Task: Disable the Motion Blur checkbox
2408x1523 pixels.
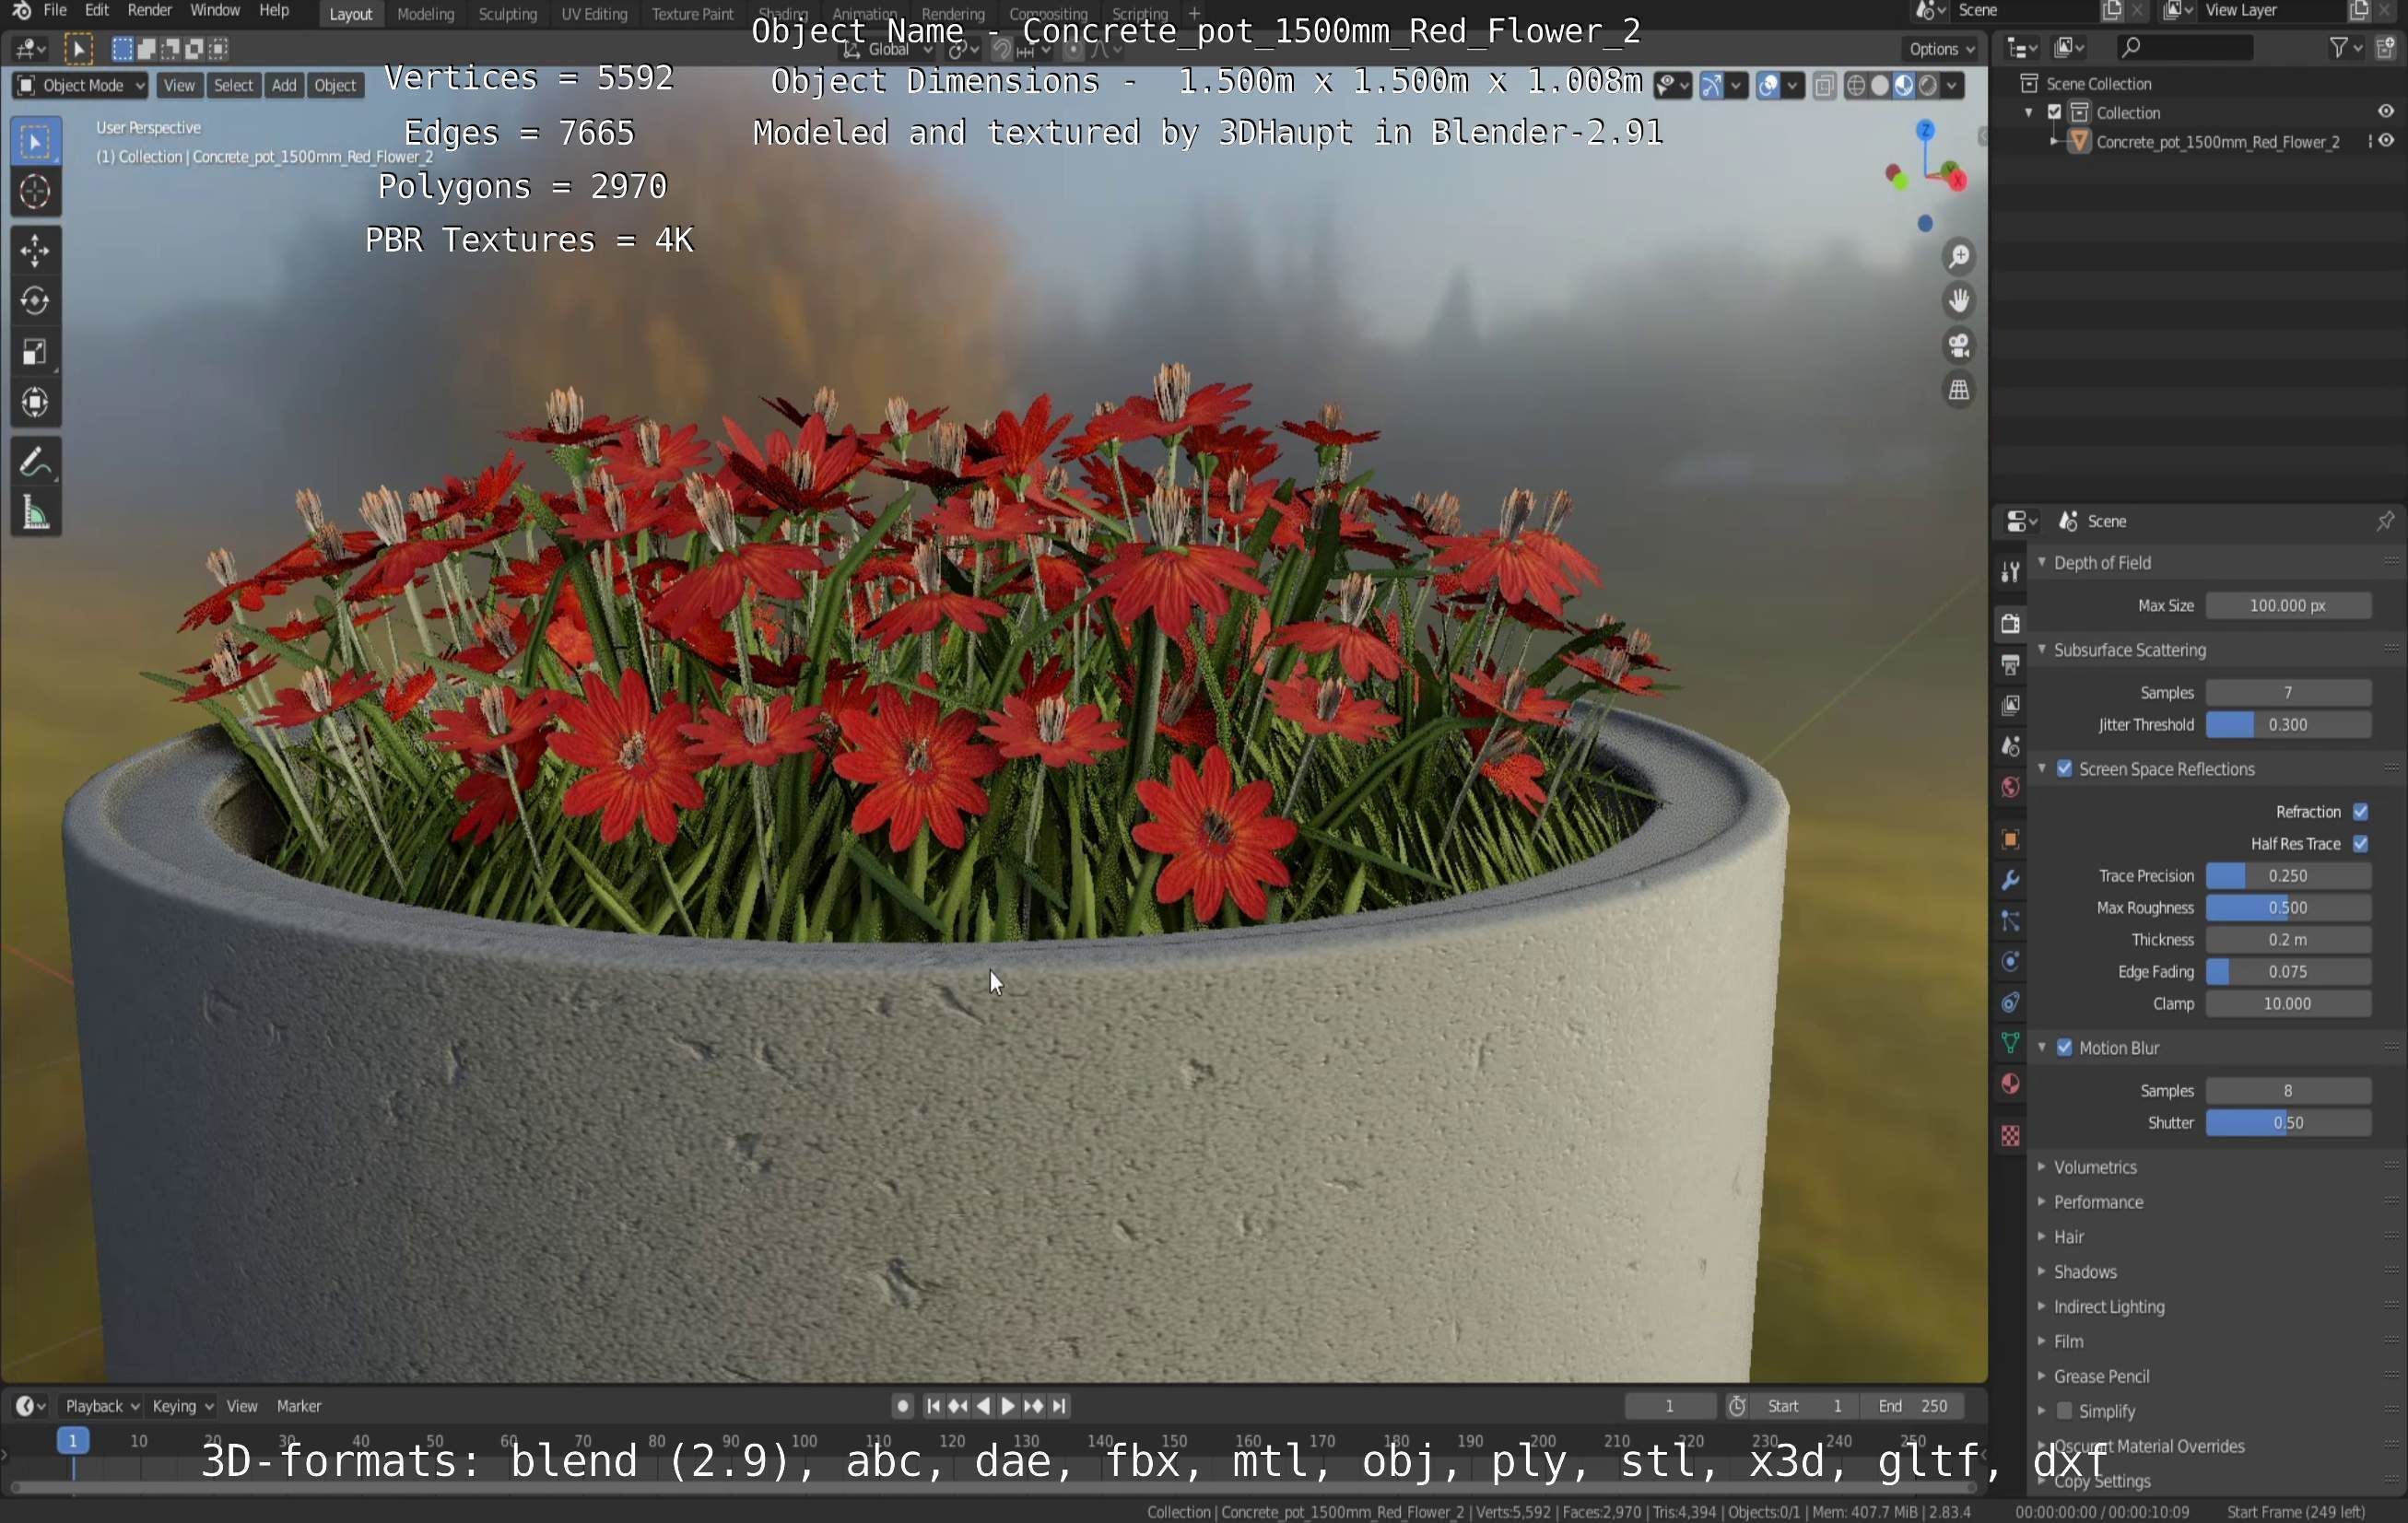Action: tap(2064, 1048)
